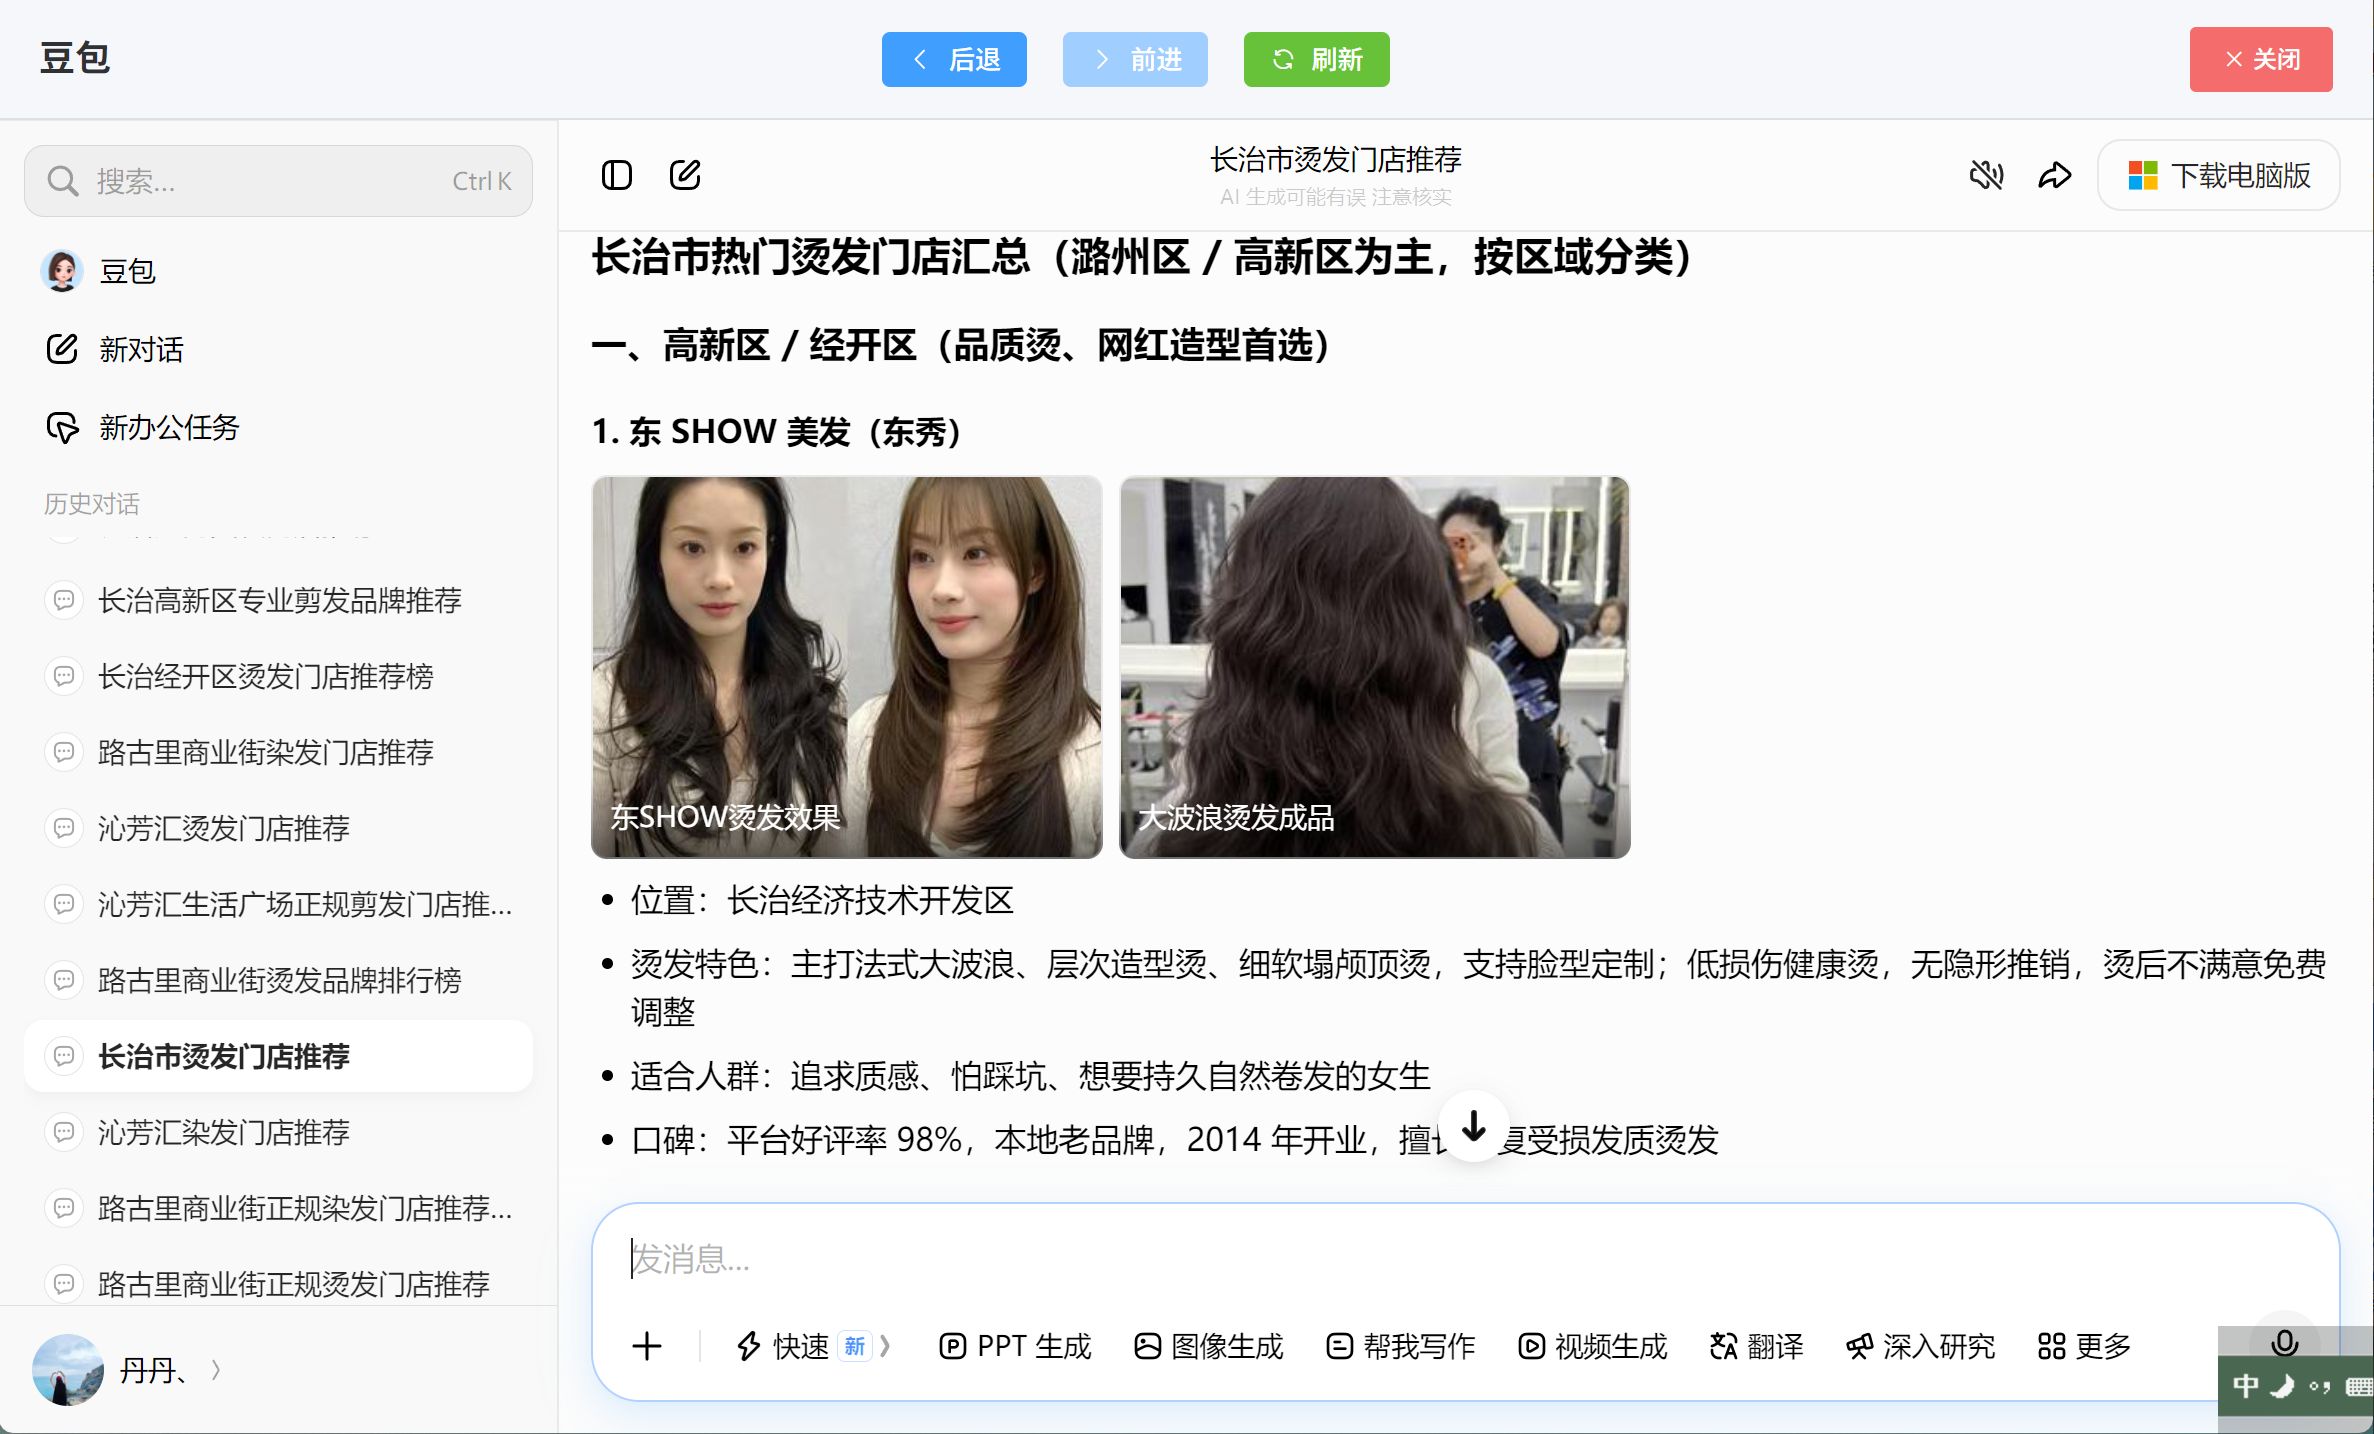Open PPT 生成 tool
The height and width of the screenshot is (1434, 2374).
click(x=1015, y=1346)
